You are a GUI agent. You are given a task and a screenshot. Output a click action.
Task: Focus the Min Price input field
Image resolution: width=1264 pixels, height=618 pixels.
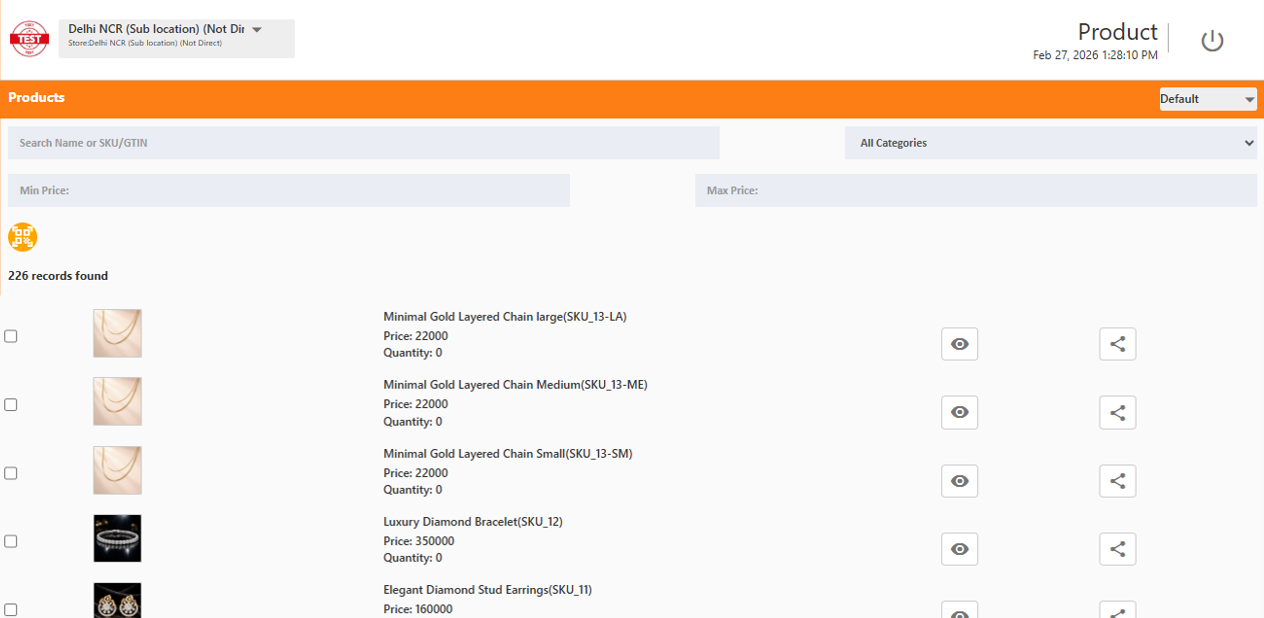point(288,190)
